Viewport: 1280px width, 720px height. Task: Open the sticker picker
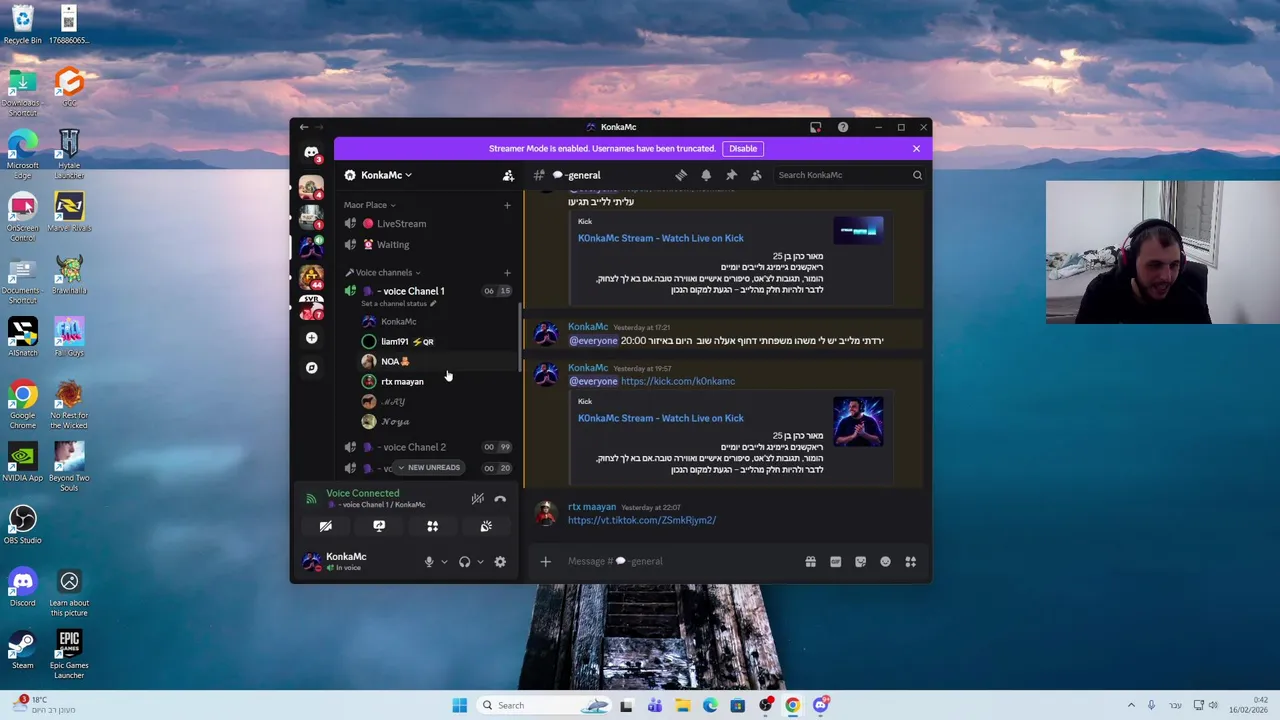(x=860, y=561)
